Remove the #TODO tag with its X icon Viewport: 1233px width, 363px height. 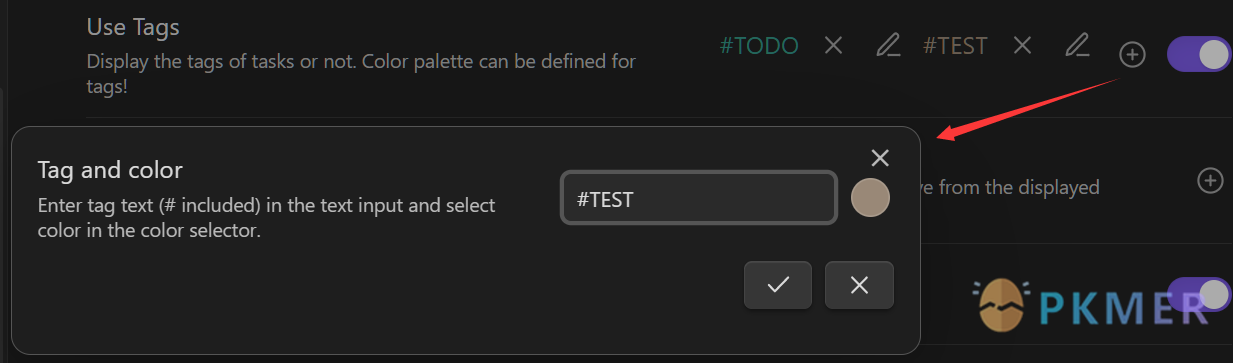point(834,46)
